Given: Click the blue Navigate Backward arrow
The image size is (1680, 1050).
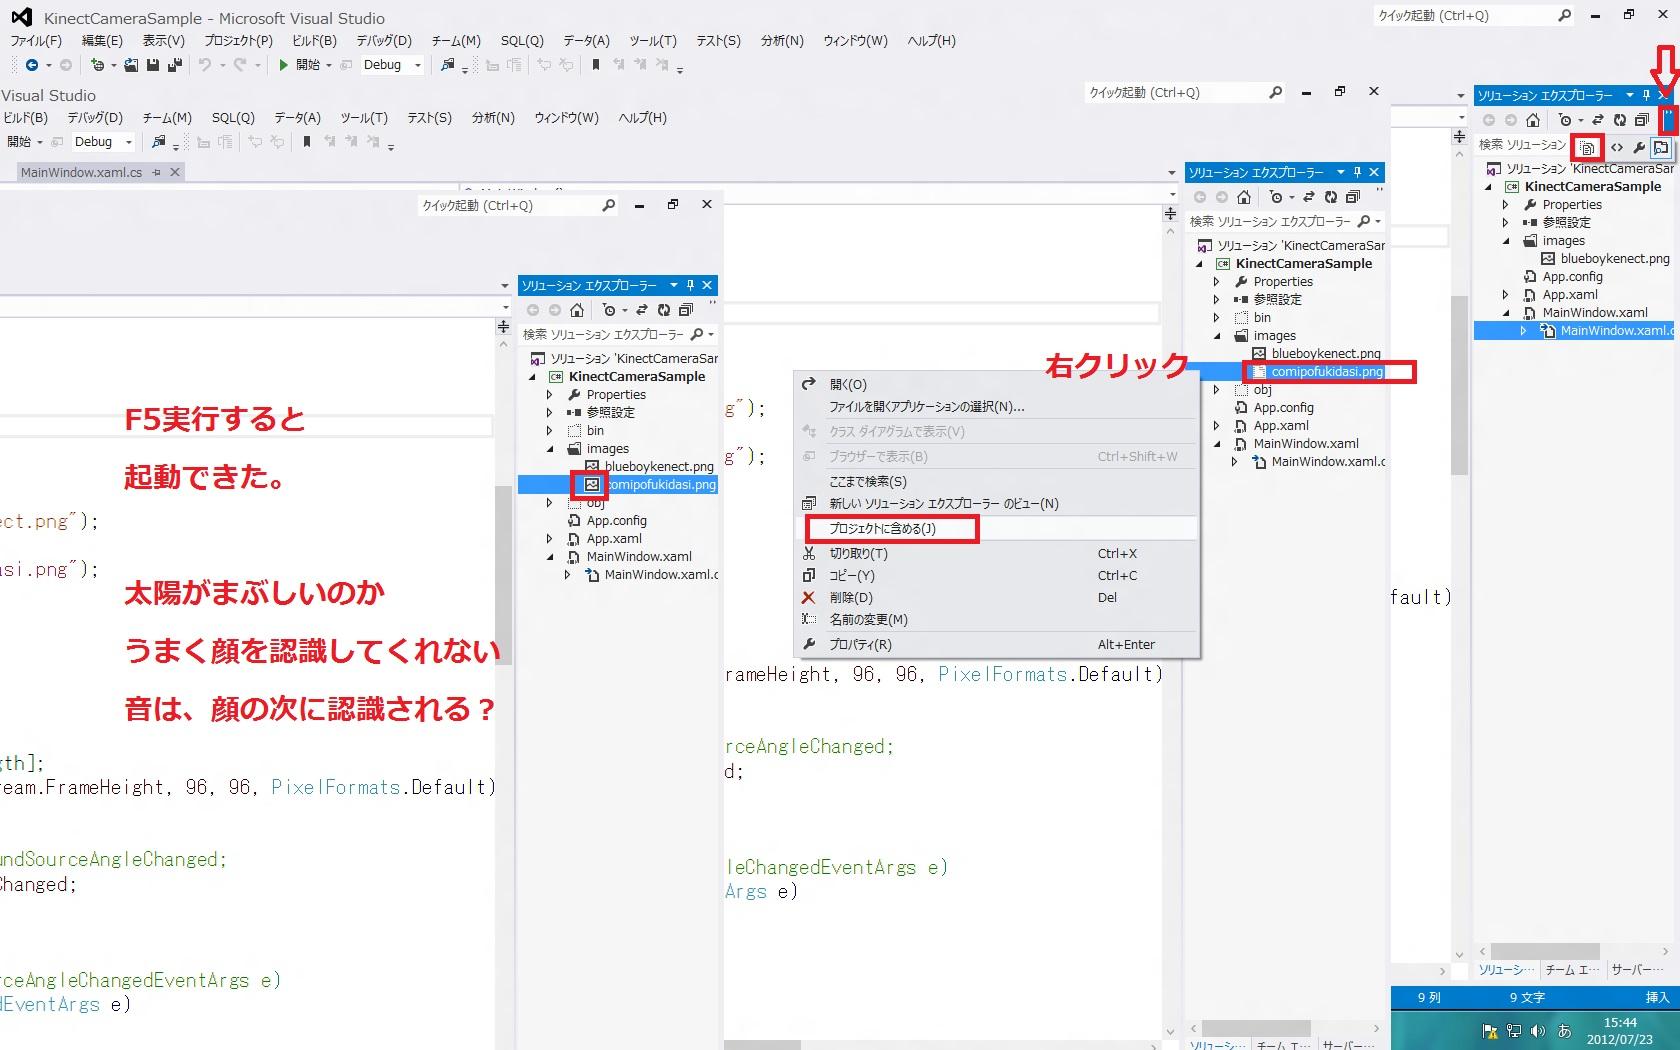Looking at the screenshot, I should [x=32, y=65].
